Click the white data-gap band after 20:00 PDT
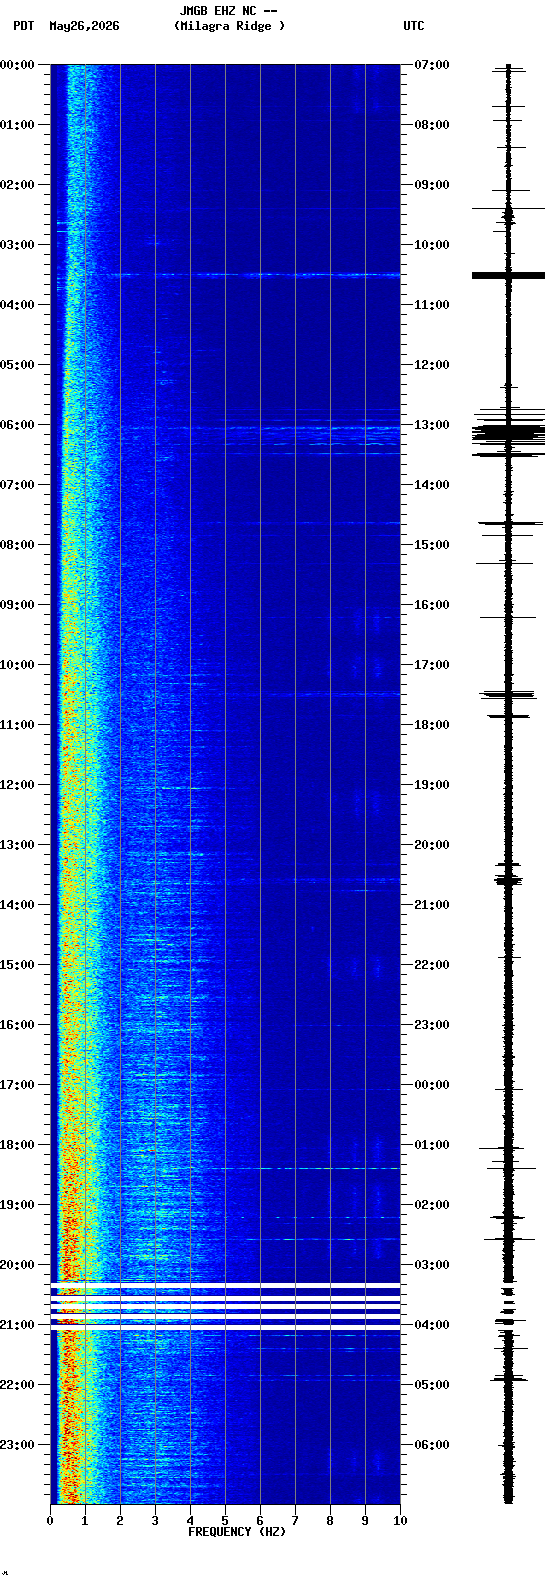Screen dimensions: 552x1584 [225, 1284]
